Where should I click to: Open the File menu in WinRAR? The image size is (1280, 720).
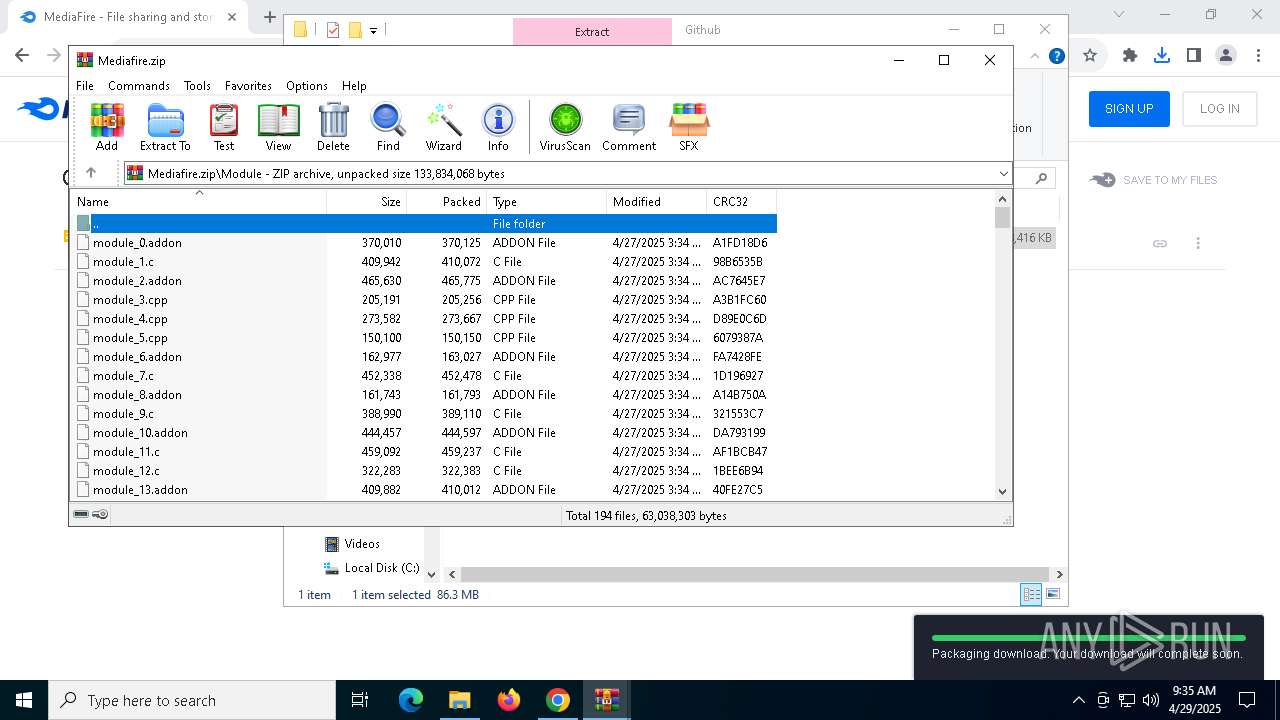tap(85, 86)
